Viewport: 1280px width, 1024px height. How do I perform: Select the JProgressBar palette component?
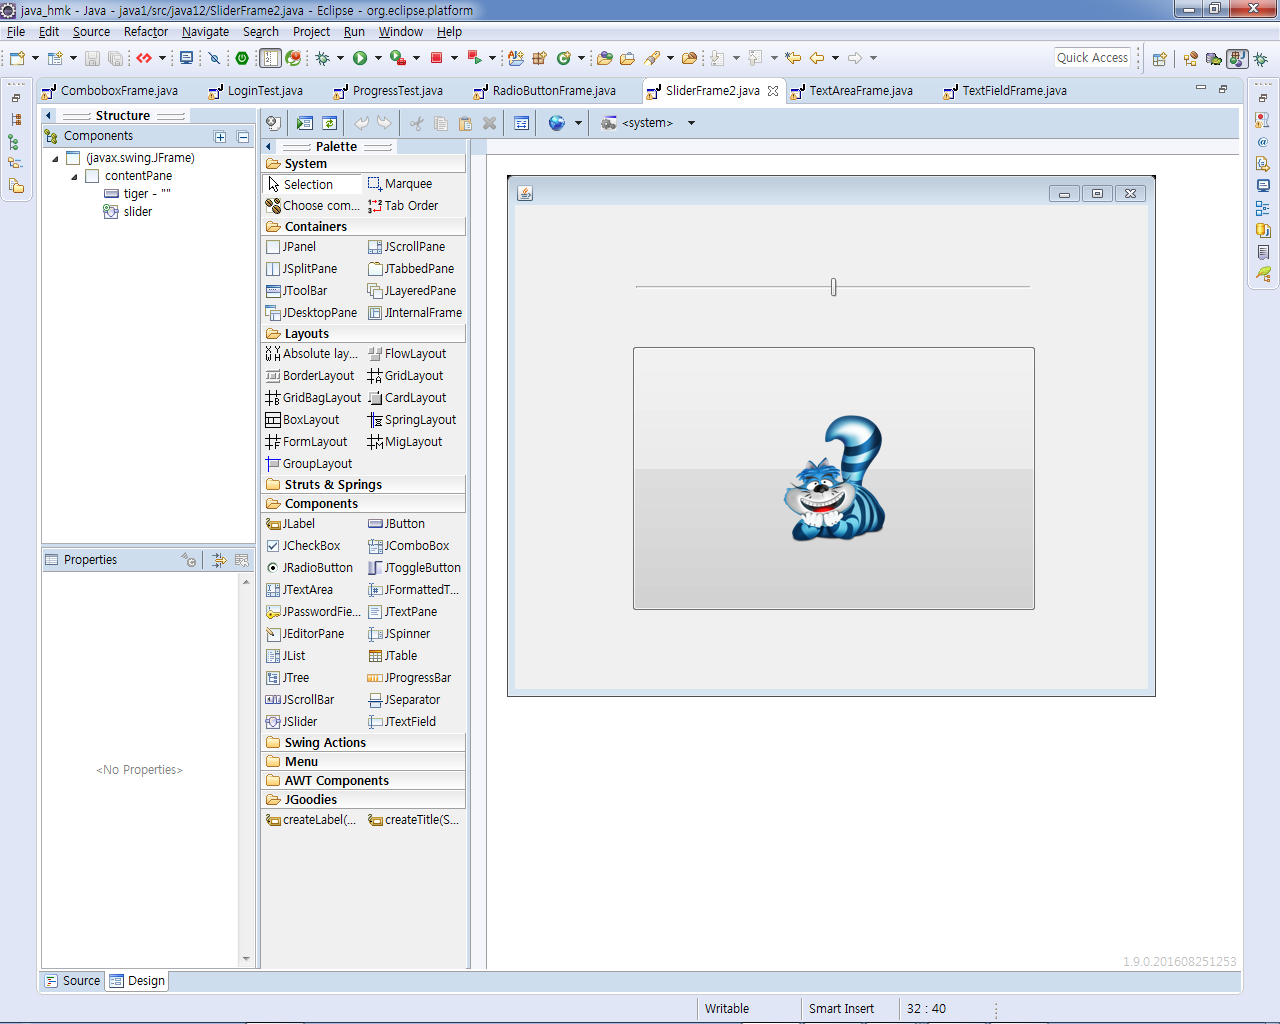coord(410,678)
